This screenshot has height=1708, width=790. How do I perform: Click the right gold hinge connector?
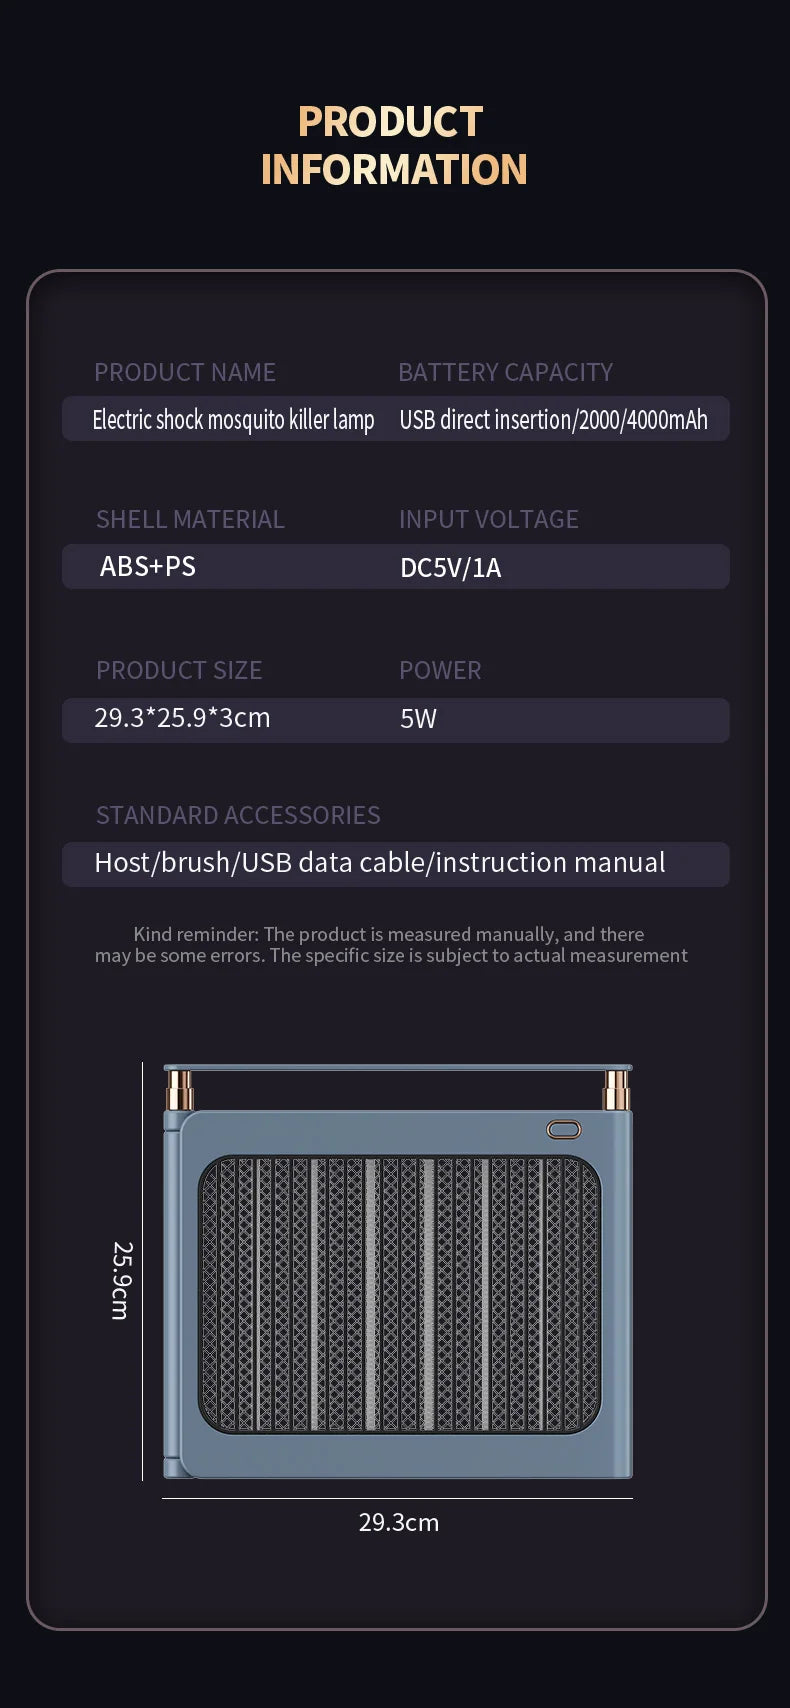(616, 1090)
